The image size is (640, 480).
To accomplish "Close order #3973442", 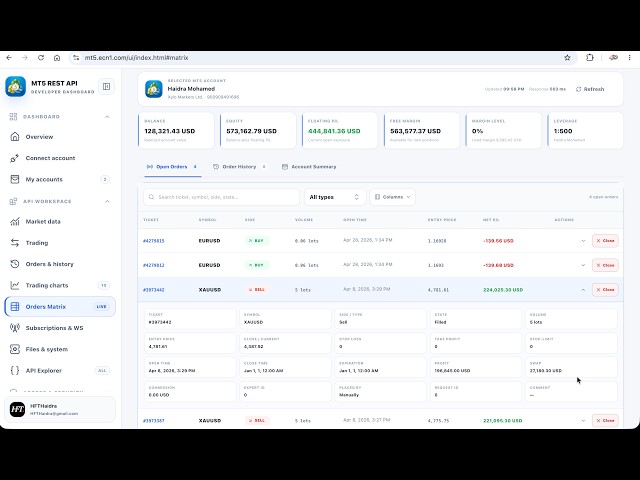I will point(605,290).
